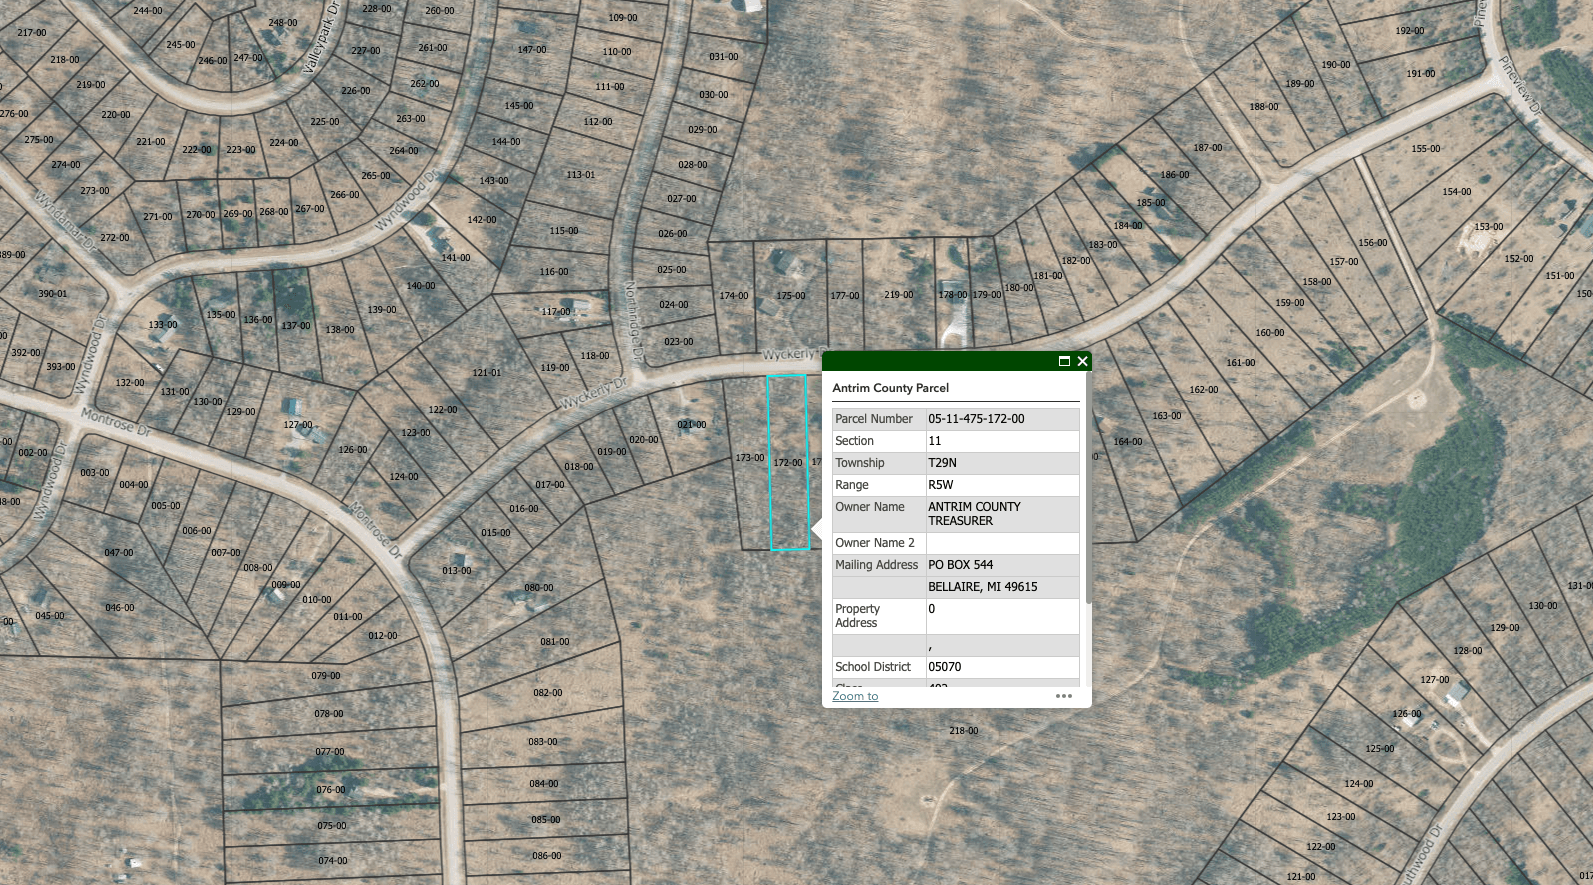Screen dimensions: 1593x885
Task: Select parcel 121-01 on the map
Action: point(487,373)
